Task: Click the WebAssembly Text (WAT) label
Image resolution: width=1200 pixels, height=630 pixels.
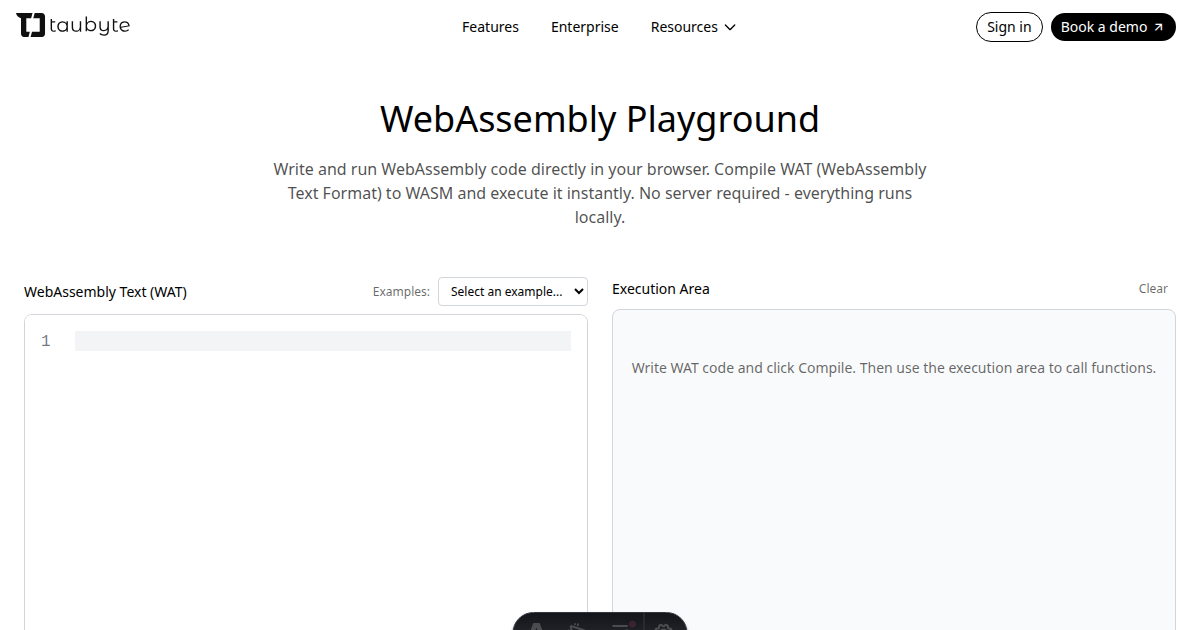Action: tap(105, 292)
